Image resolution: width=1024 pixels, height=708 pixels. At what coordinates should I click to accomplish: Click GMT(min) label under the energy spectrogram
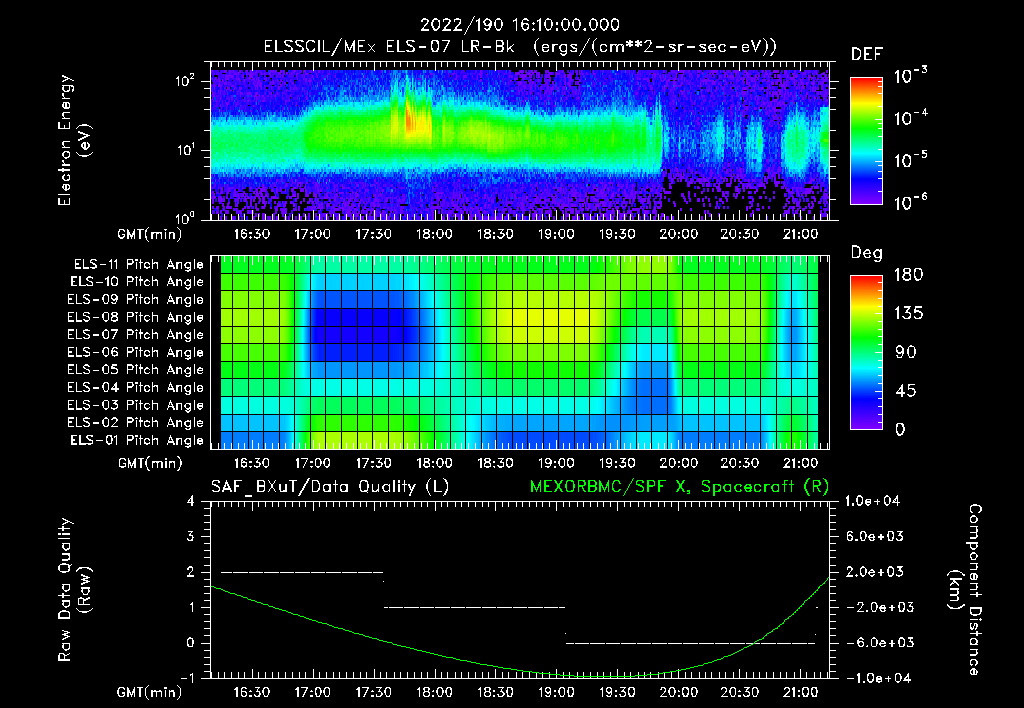150,234
